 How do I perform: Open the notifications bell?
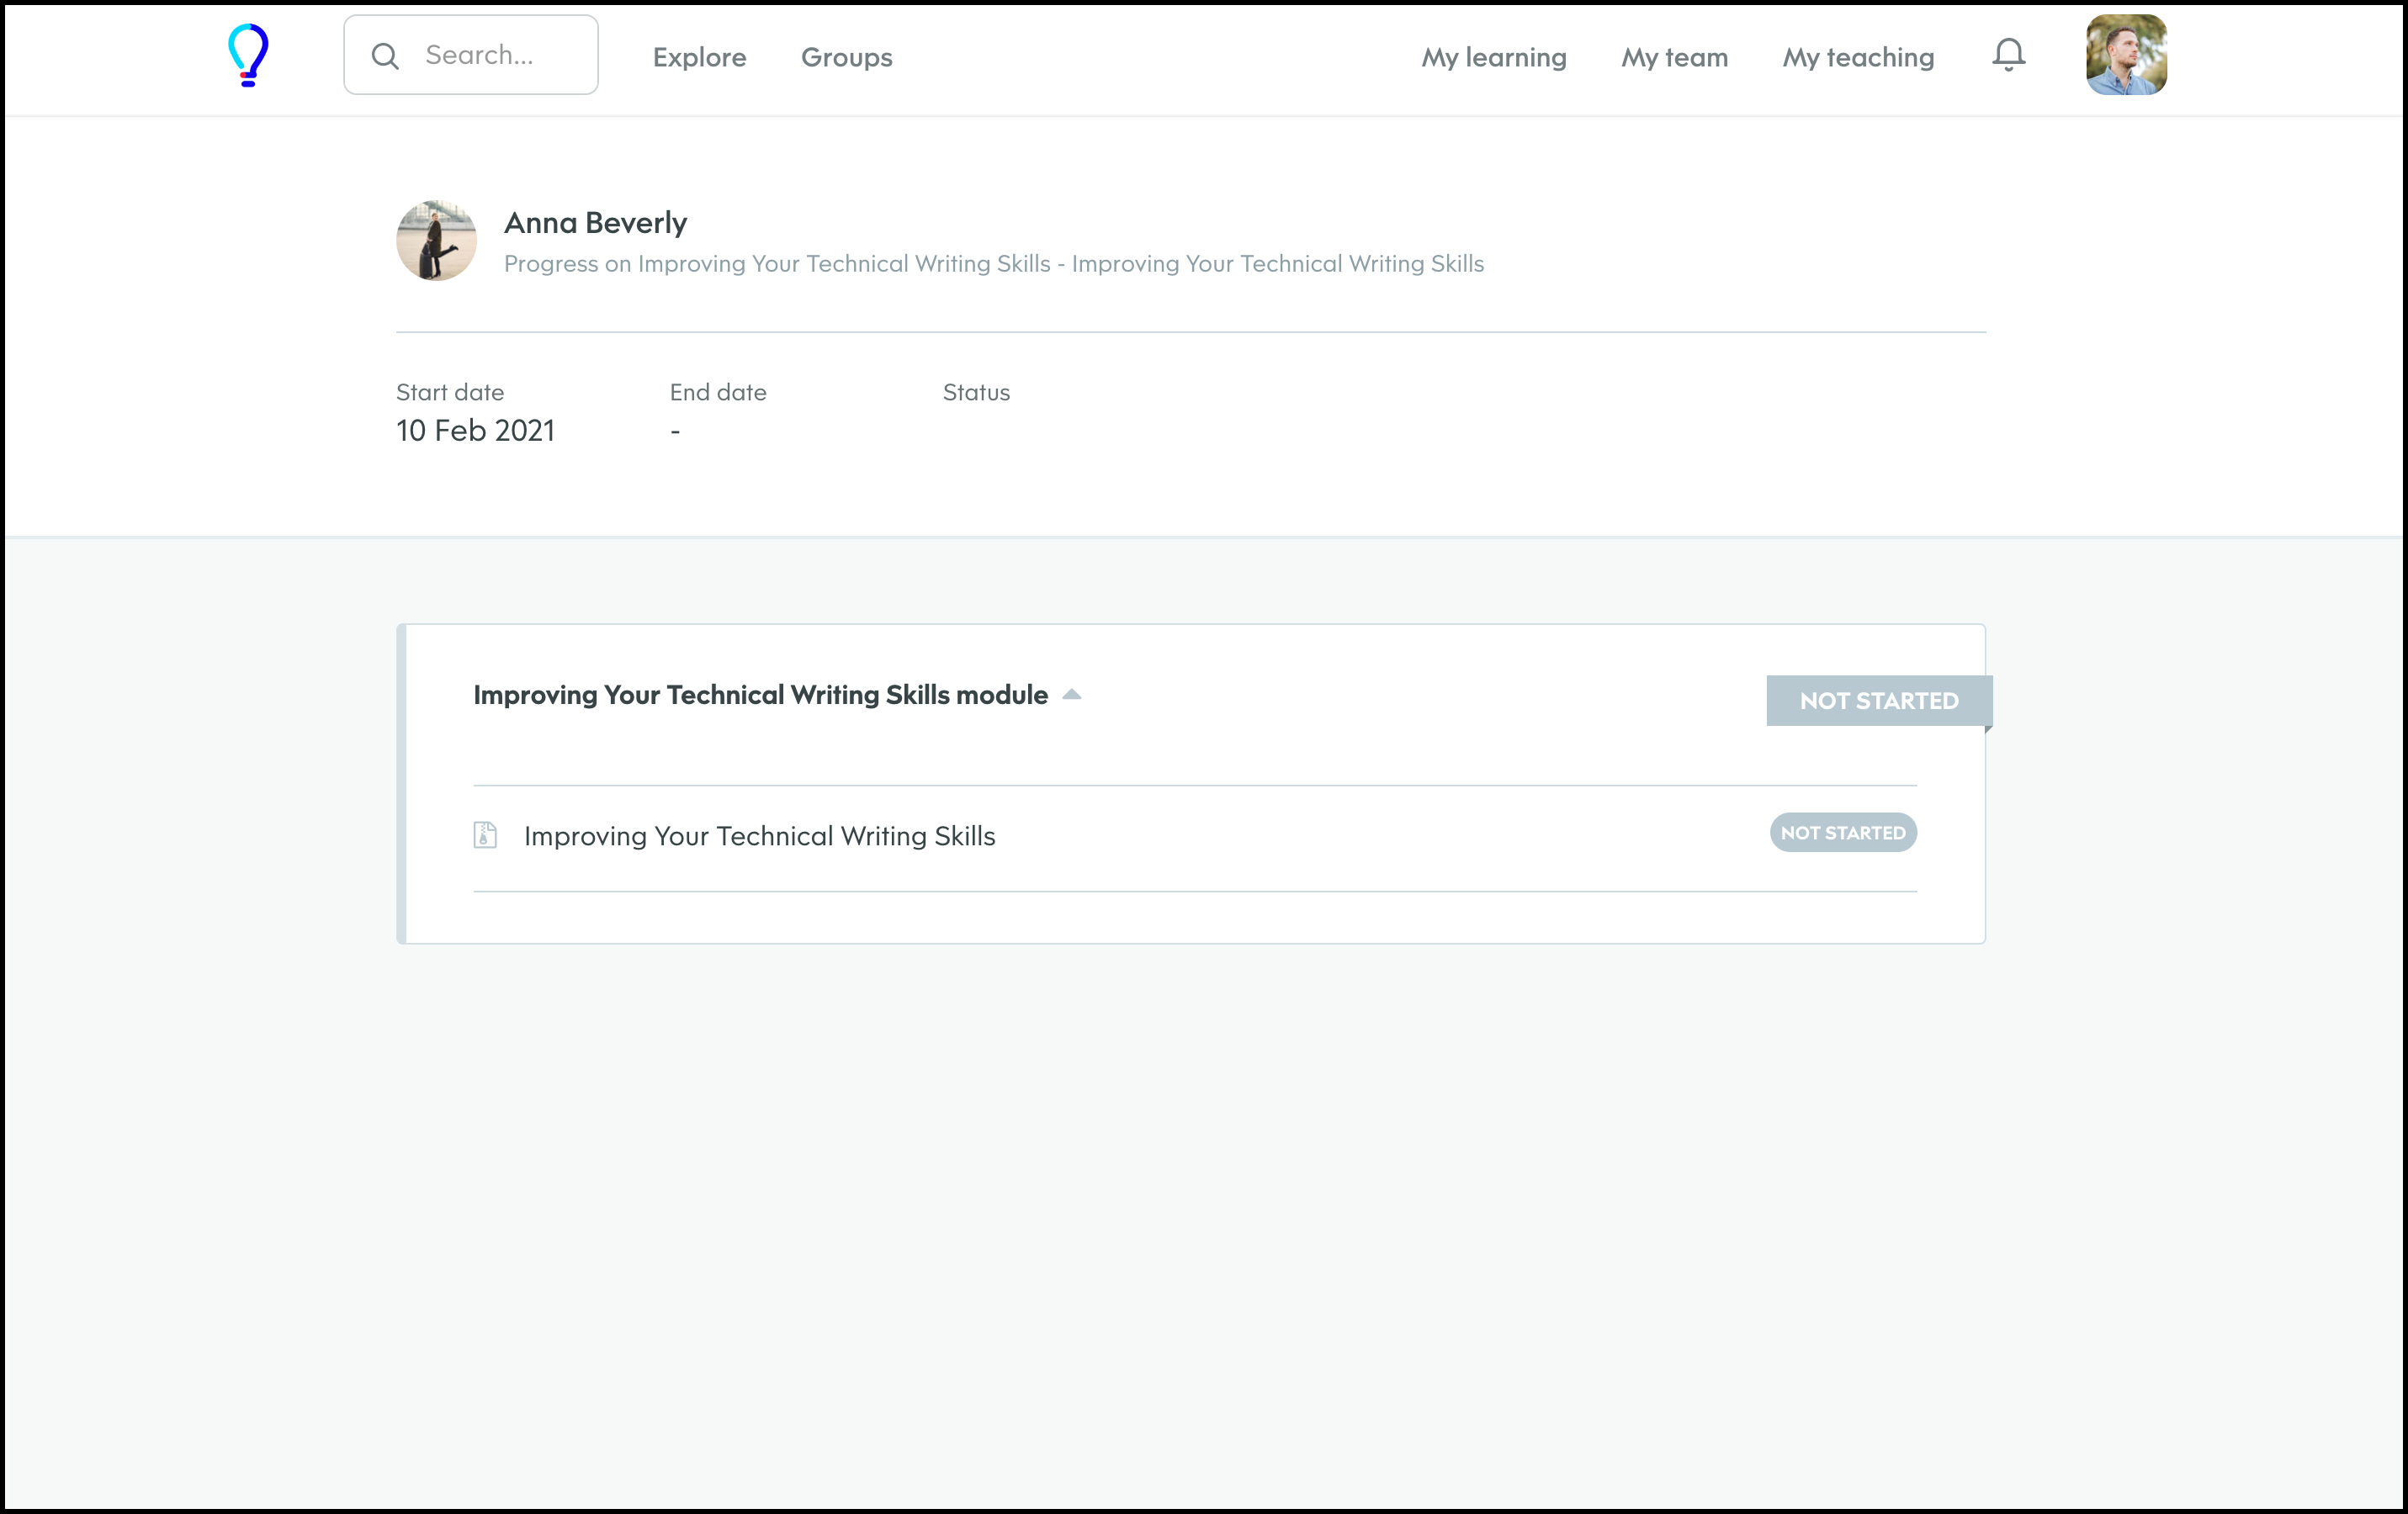2008,55
